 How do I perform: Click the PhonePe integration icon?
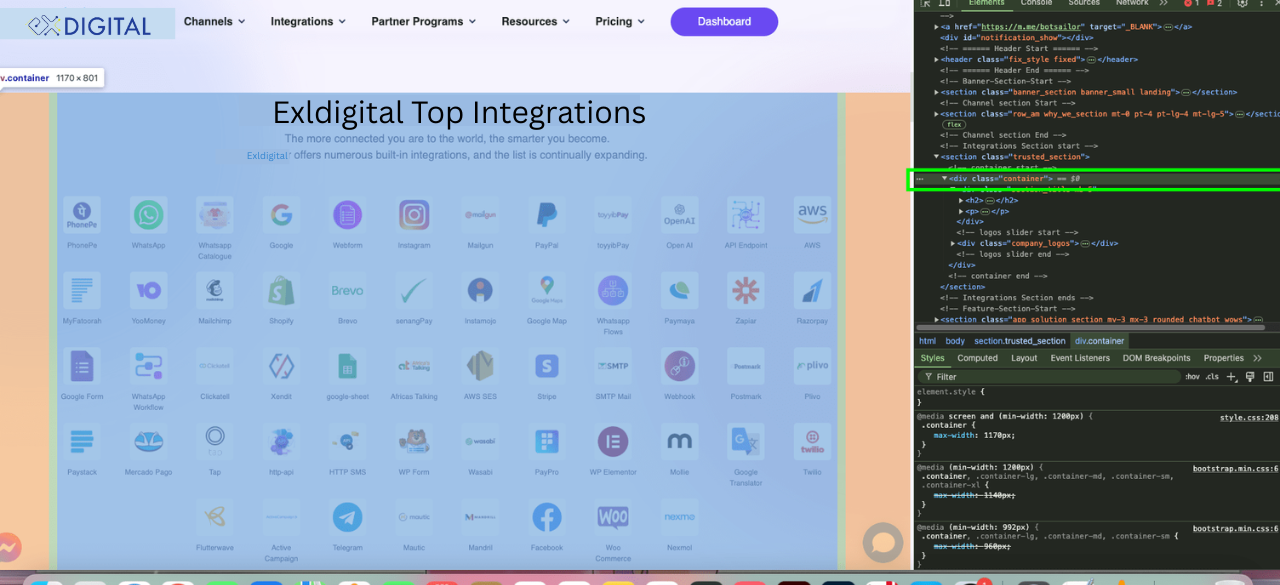(x=82, y=214)
